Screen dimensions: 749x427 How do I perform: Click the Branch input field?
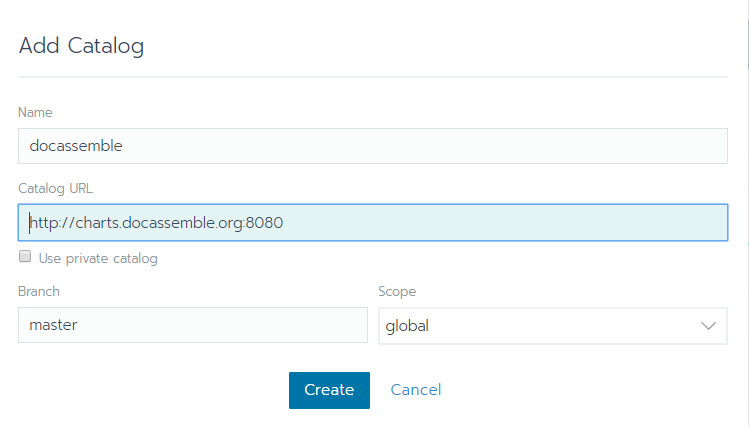192,325
